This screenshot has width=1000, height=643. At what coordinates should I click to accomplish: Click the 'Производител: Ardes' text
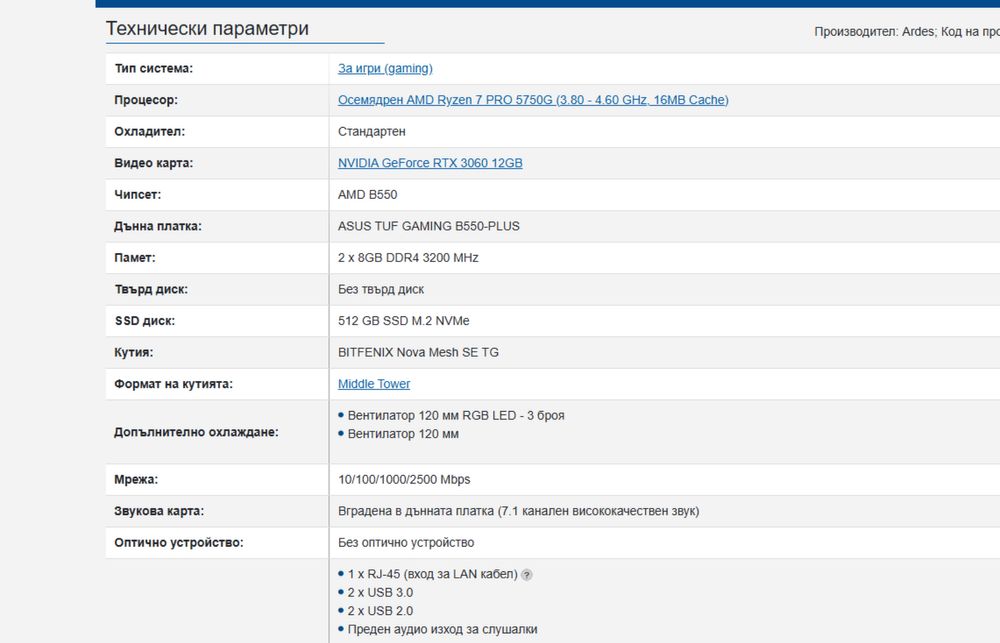pos(874,31)
